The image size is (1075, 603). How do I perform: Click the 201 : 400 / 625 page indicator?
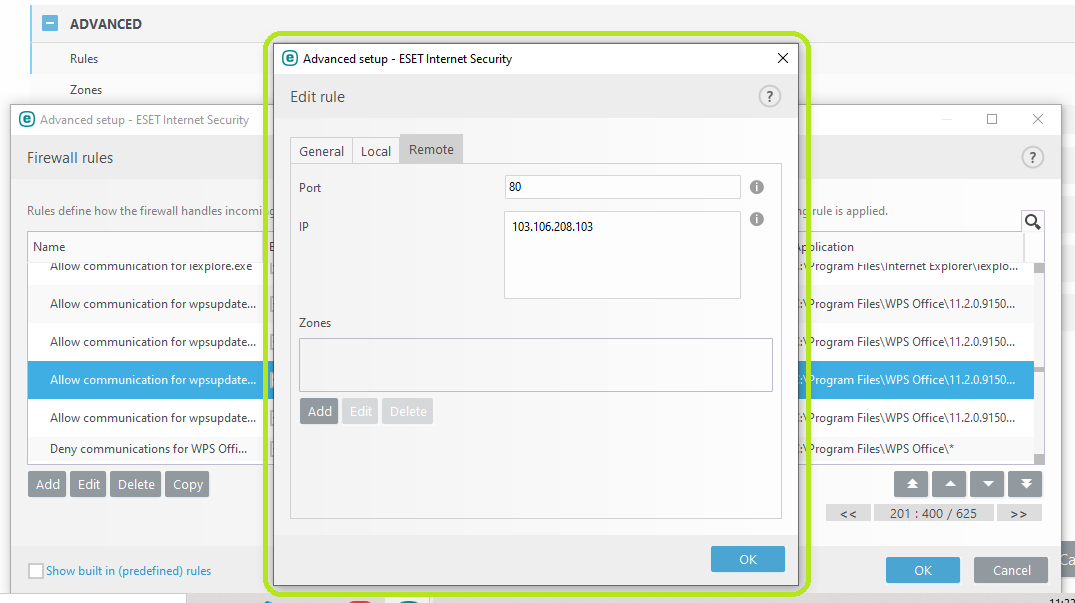coord(933,513)
